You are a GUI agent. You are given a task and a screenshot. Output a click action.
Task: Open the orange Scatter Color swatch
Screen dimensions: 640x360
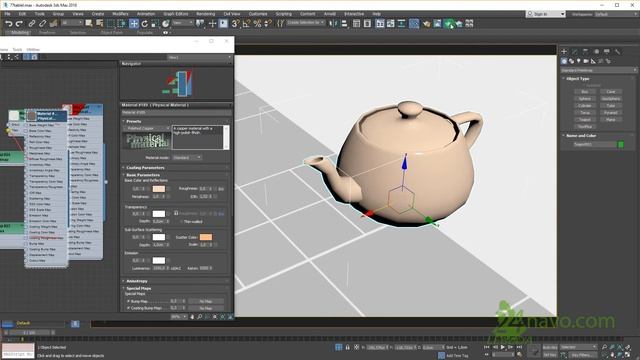(x=206, y=237)
